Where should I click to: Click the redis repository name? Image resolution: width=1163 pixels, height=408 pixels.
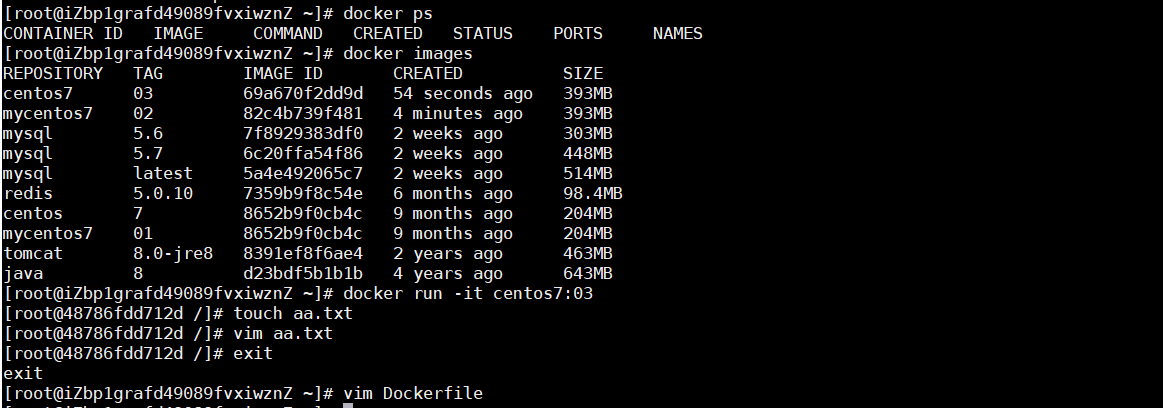tap(28, 193)
